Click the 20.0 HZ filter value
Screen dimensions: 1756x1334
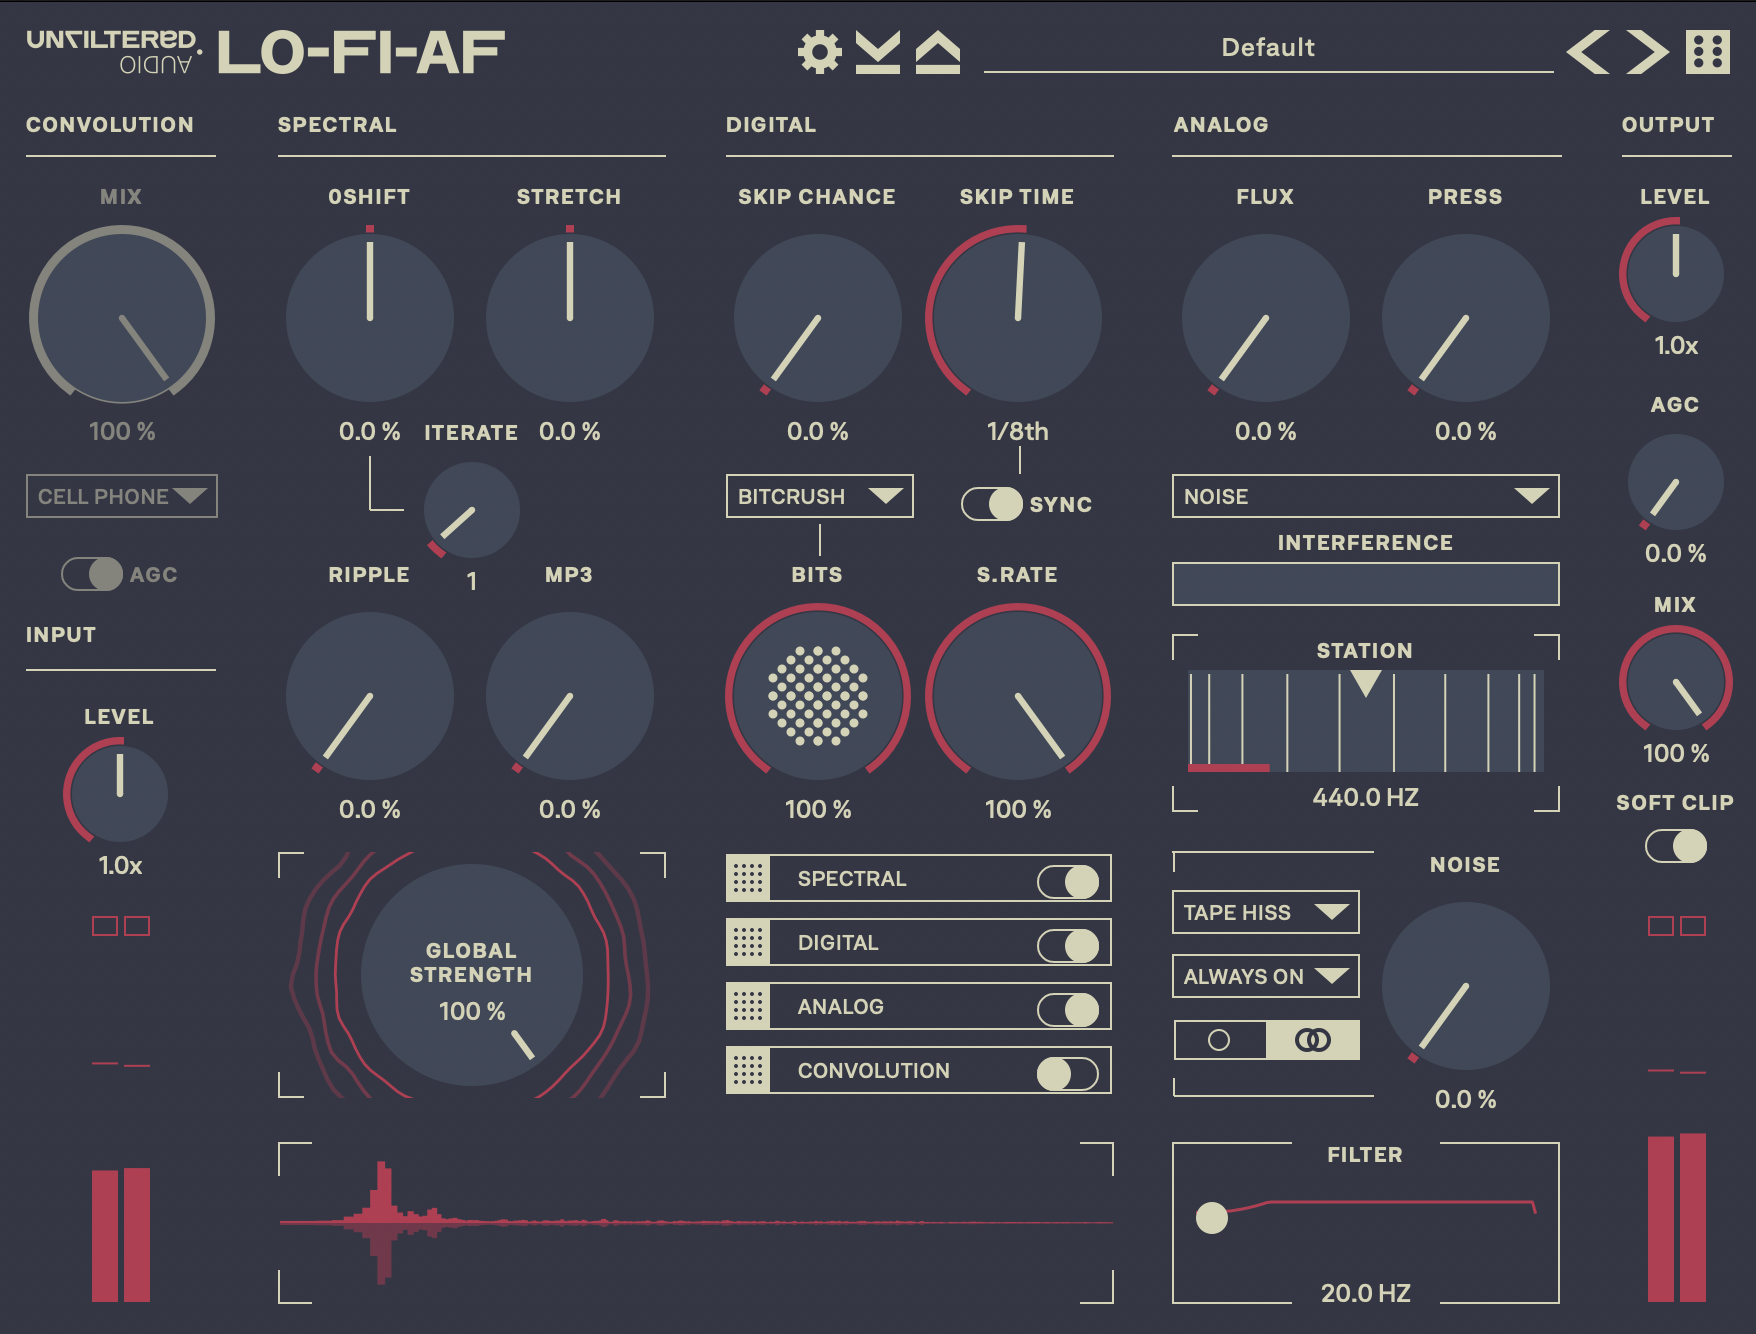1366,1293
